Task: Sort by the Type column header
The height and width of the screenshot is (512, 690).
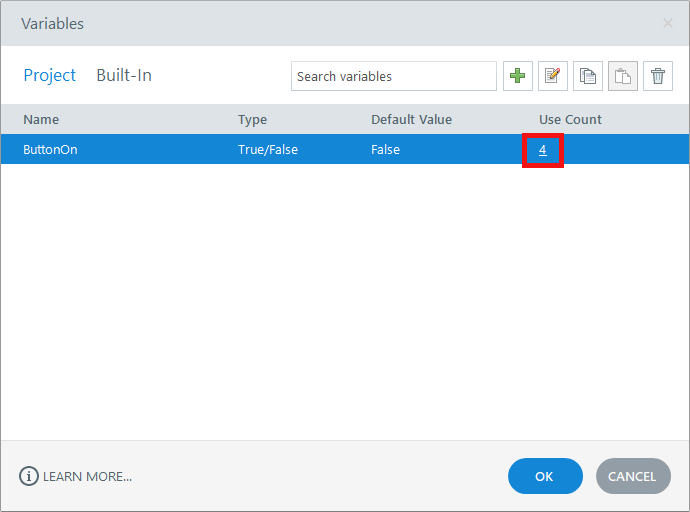Action: click(x=252, y=119)
